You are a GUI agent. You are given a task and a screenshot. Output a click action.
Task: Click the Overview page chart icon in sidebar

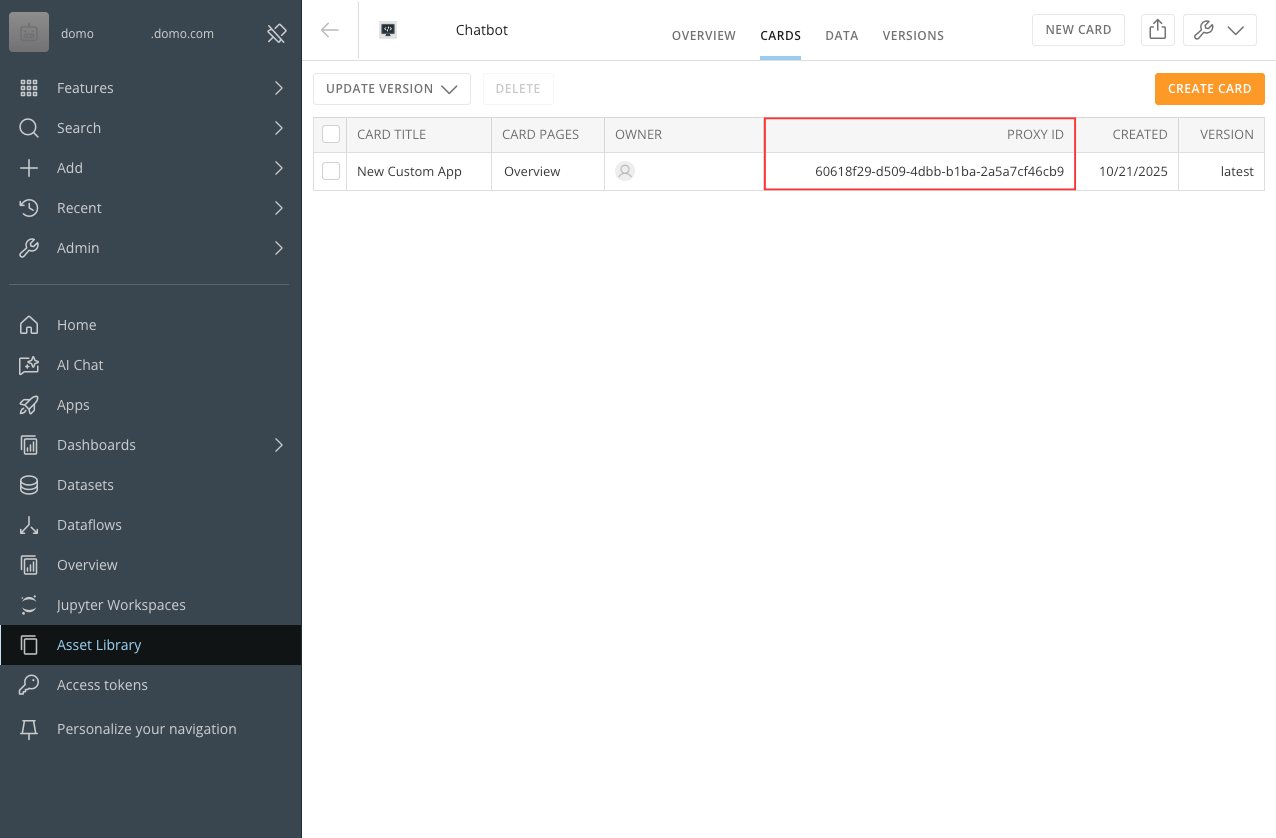(29, 565)
